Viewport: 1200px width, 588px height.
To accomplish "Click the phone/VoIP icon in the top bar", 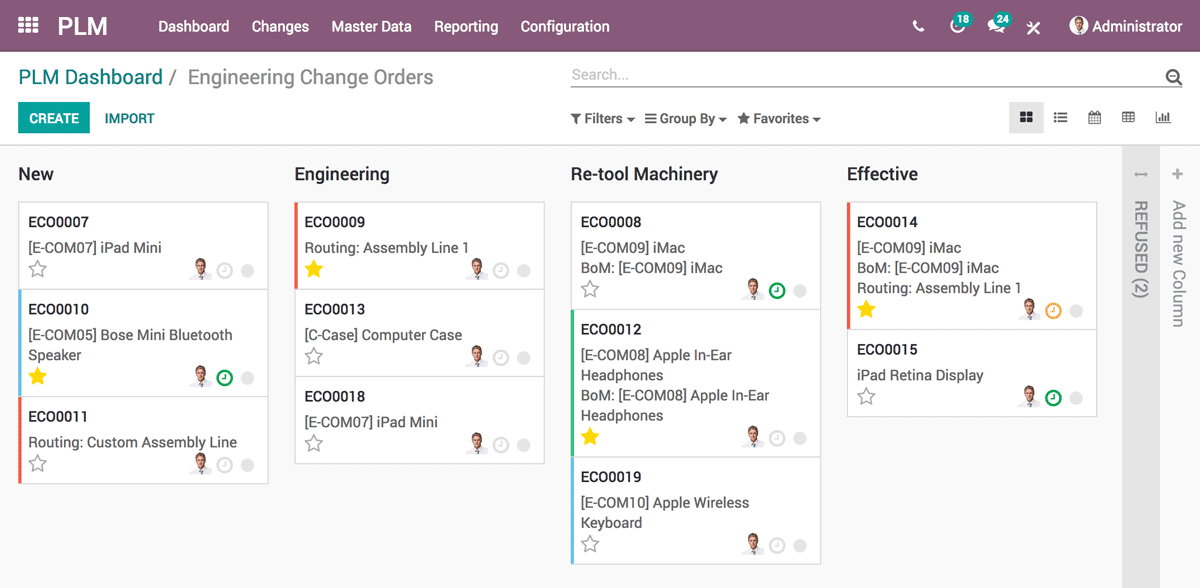I will coord(918,26).
